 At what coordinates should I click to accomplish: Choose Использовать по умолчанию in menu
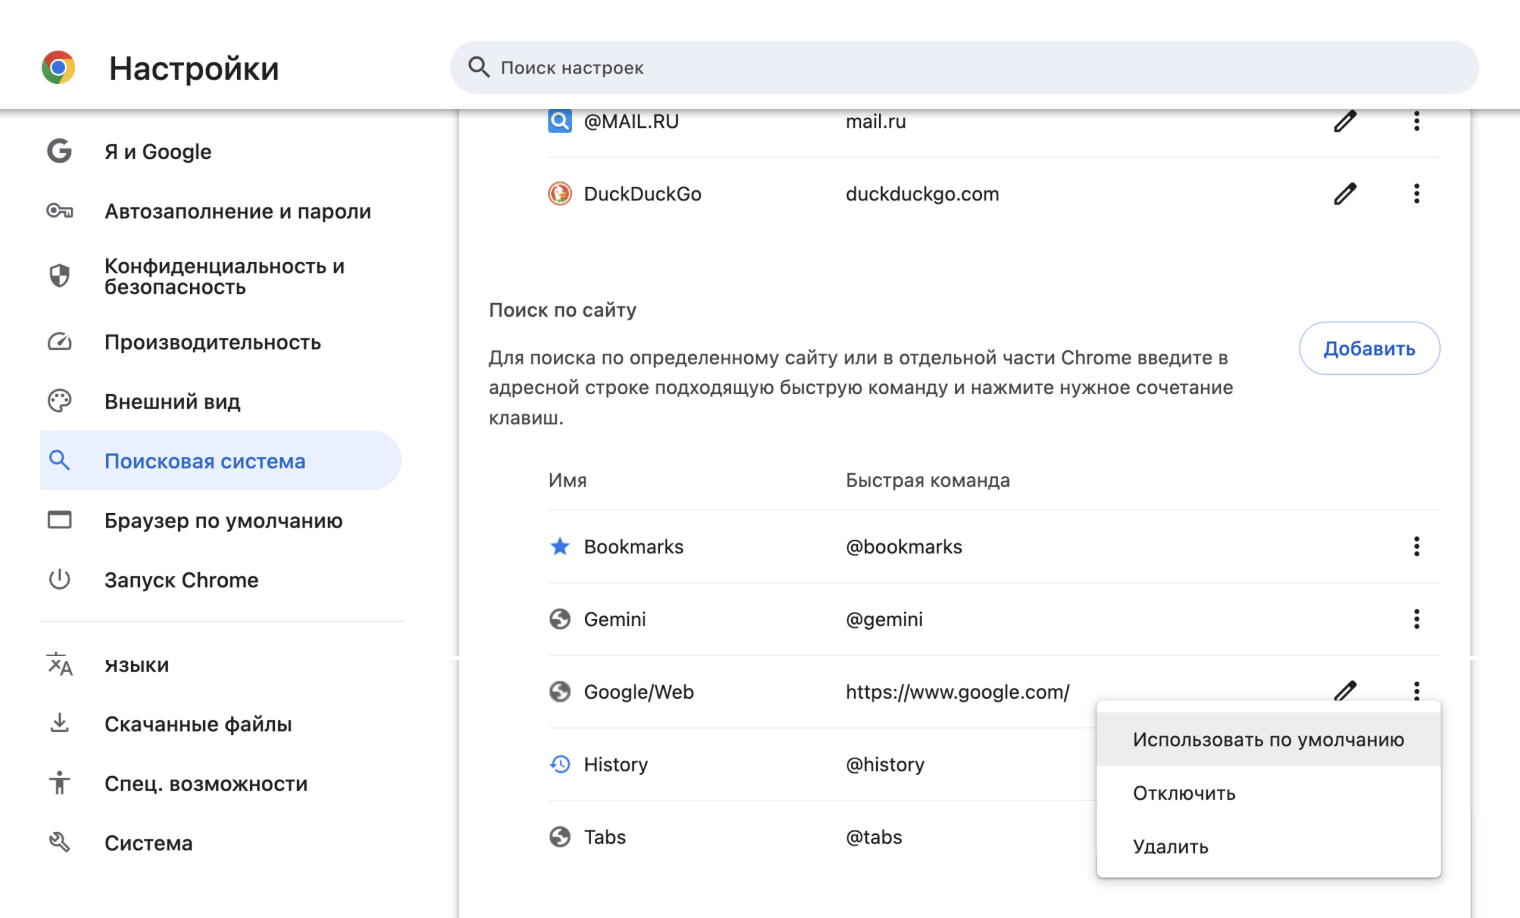click(1268, 739)
